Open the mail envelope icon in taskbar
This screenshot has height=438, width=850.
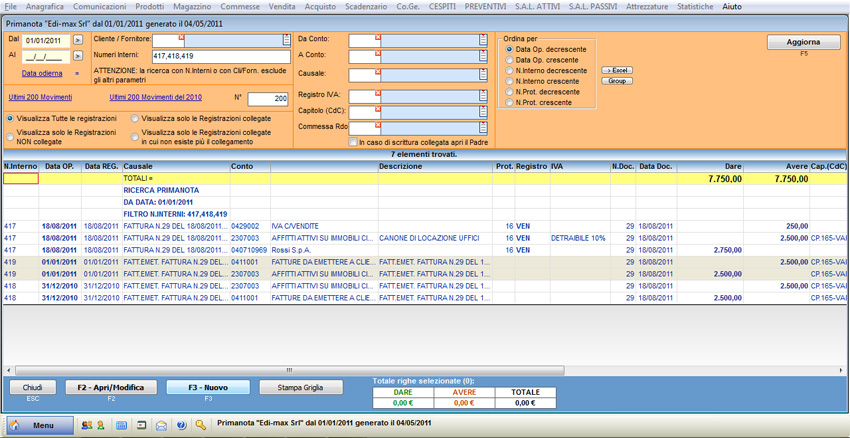pyautogui.click(x=161, y=425)
